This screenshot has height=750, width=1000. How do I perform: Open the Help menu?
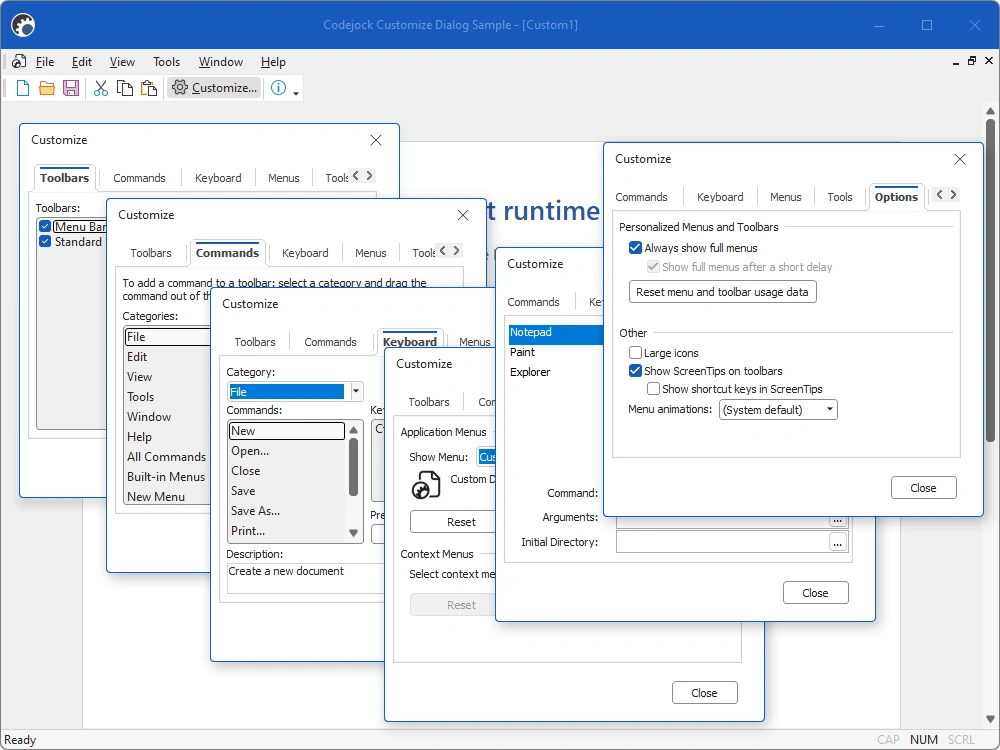273,62
